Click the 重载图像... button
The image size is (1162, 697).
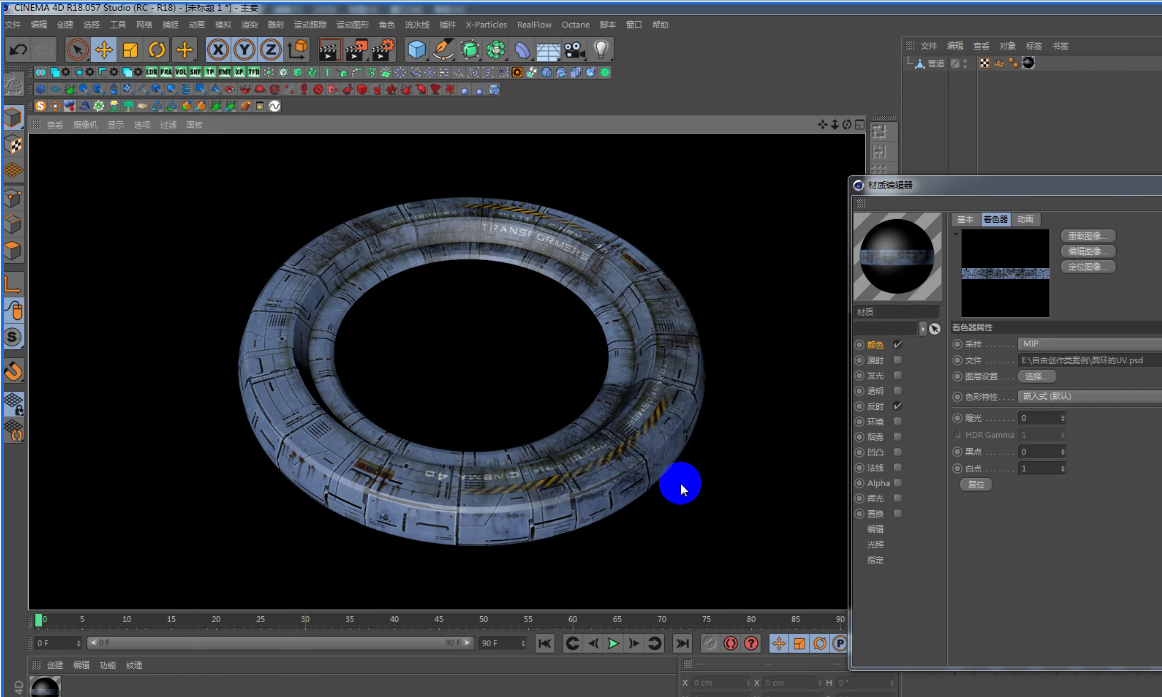pos(1087,236)
